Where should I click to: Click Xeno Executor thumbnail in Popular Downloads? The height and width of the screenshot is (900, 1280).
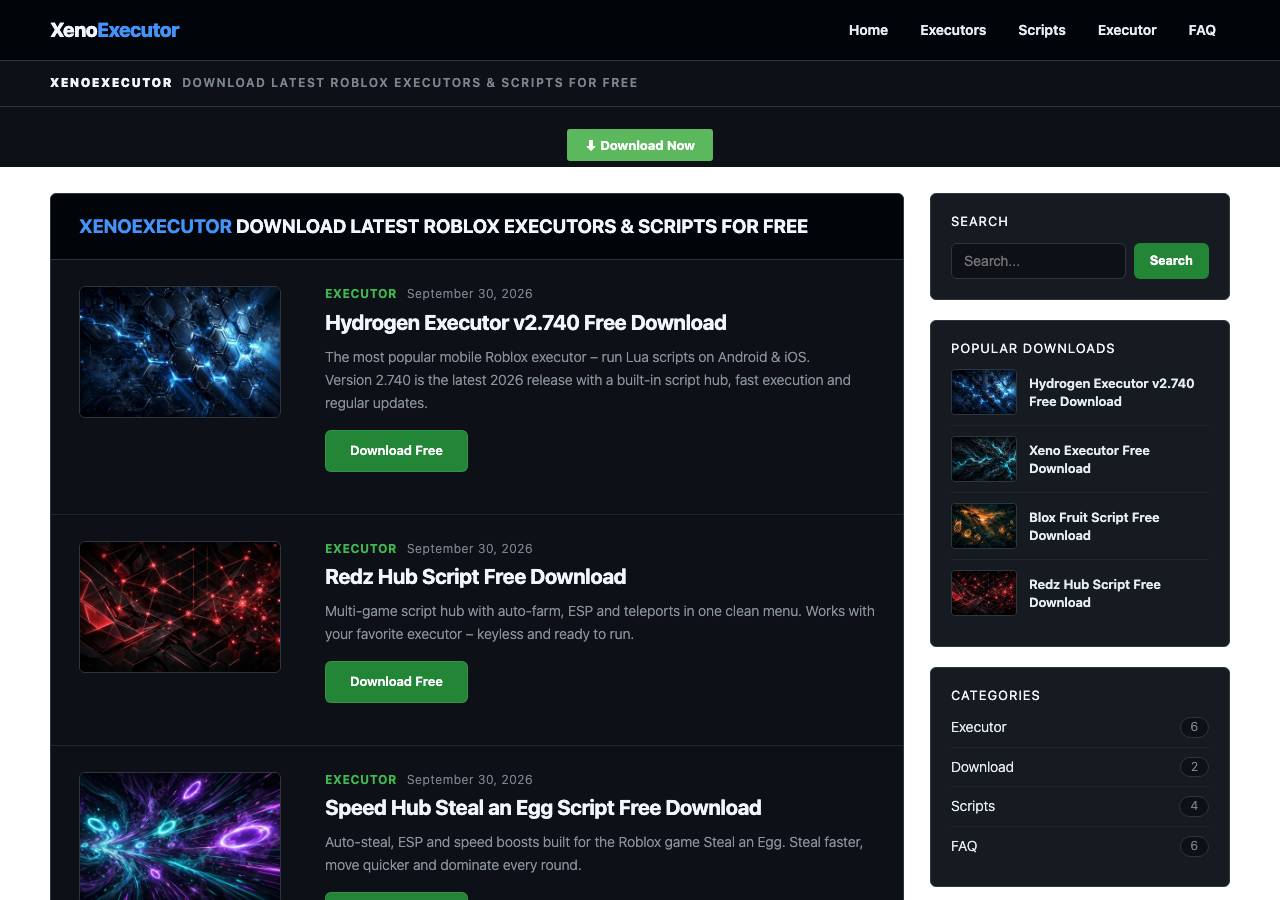(x=984, y=459)
